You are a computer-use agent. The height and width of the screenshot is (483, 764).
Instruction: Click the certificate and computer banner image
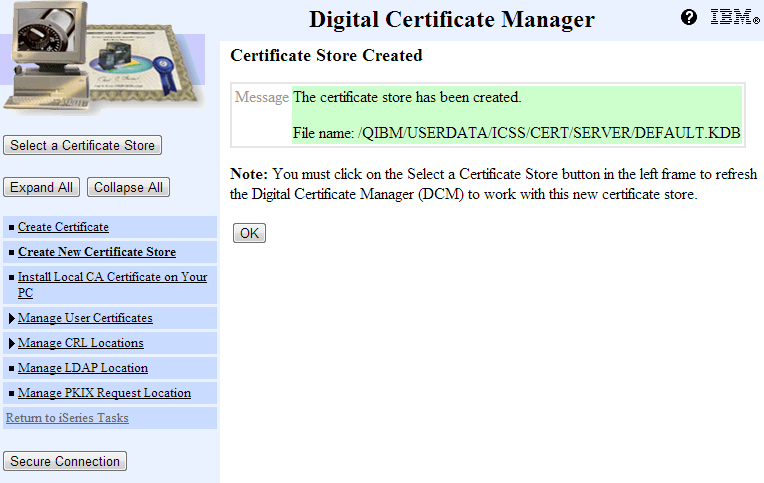coord(103,57)
